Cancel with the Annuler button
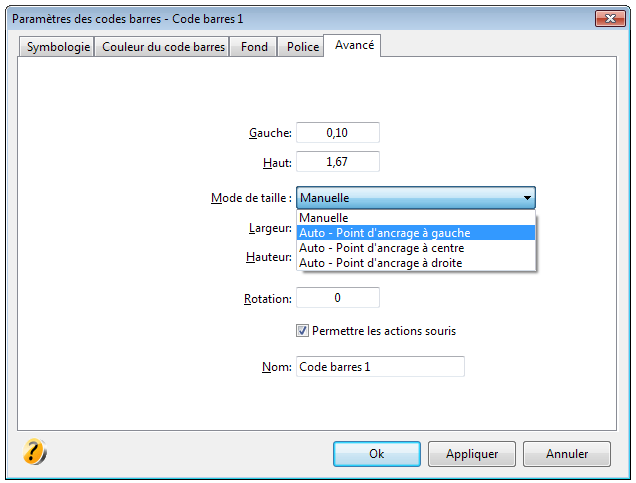The width and height of the screenshot is (636, 483). point(567,454)
